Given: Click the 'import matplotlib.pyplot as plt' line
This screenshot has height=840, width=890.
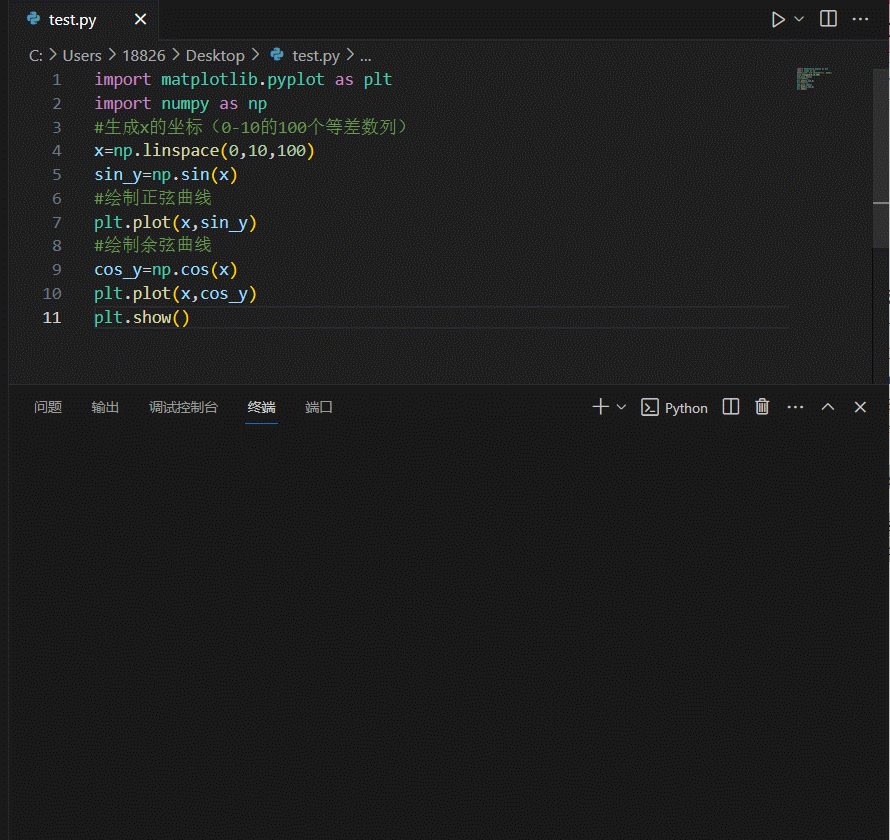Looking at the screenshot, I should [x=243, y=79].
